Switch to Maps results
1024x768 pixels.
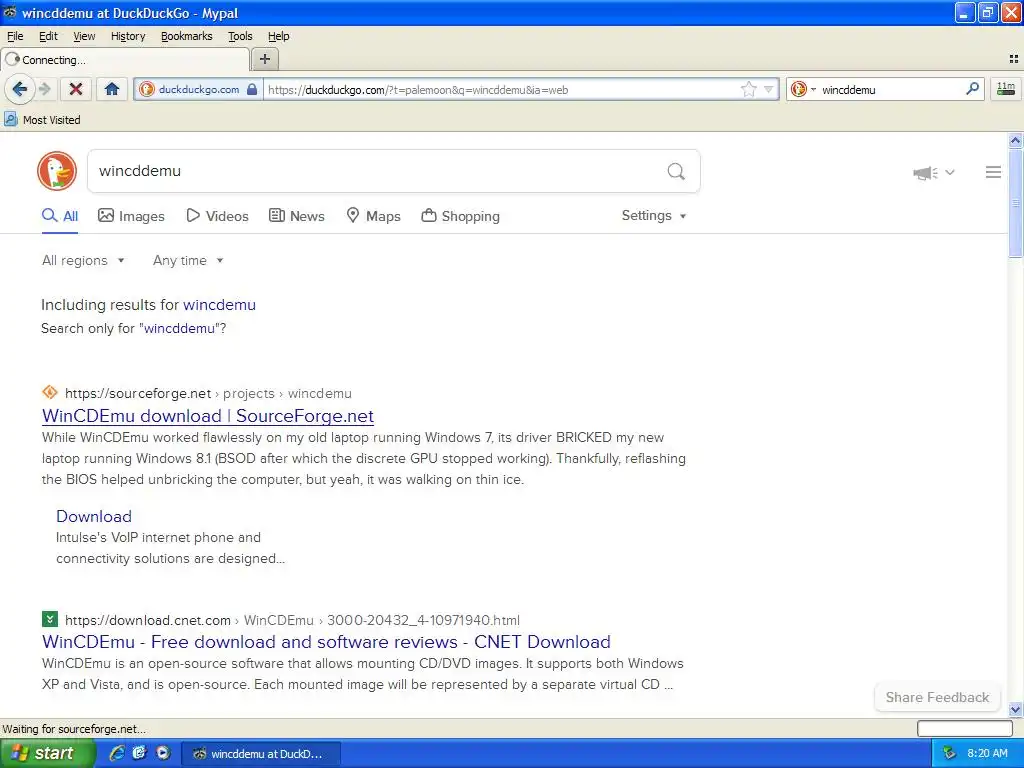coord(373,216)
